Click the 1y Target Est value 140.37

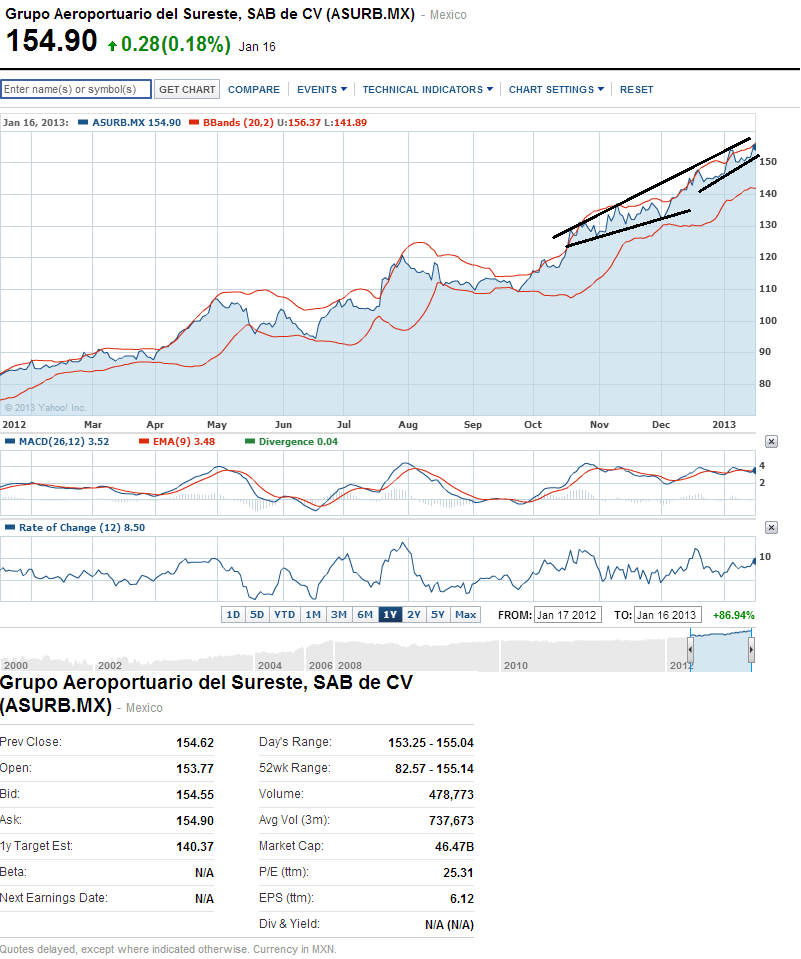pyautogui.click(x=195, y=846)
